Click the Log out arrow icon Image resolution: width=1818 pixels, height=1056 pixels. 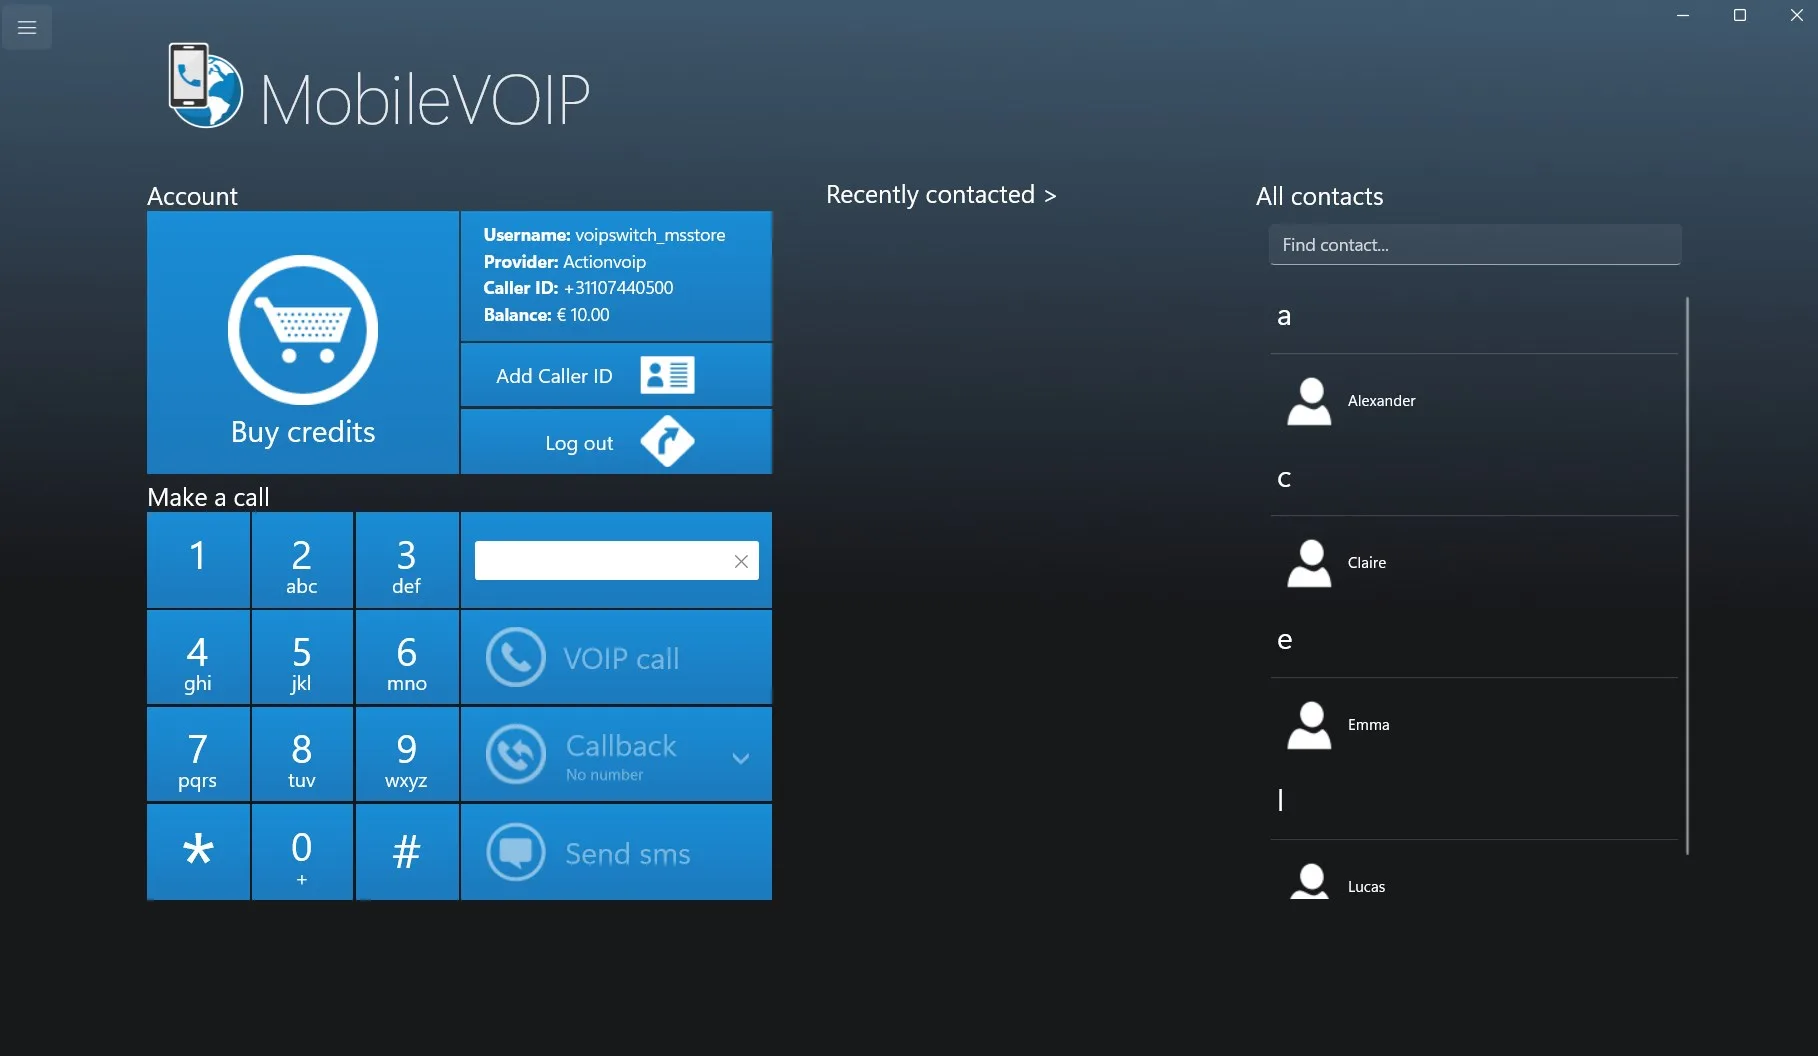pos(667,441)
